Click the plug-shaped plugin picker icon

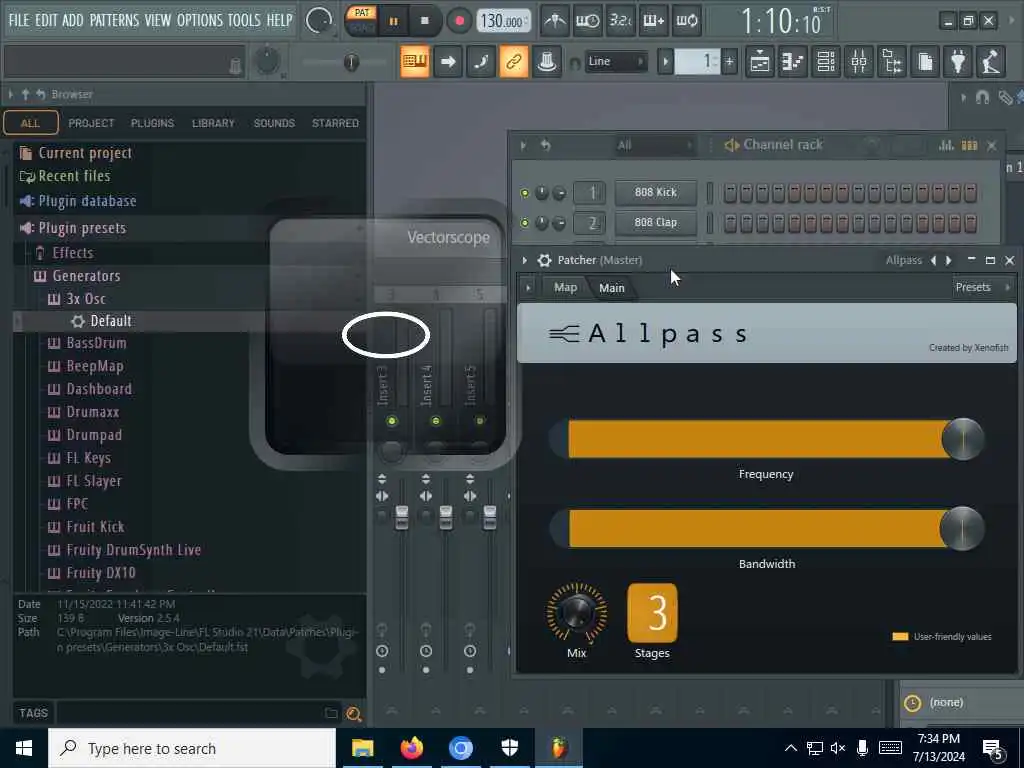click(958, 62)
